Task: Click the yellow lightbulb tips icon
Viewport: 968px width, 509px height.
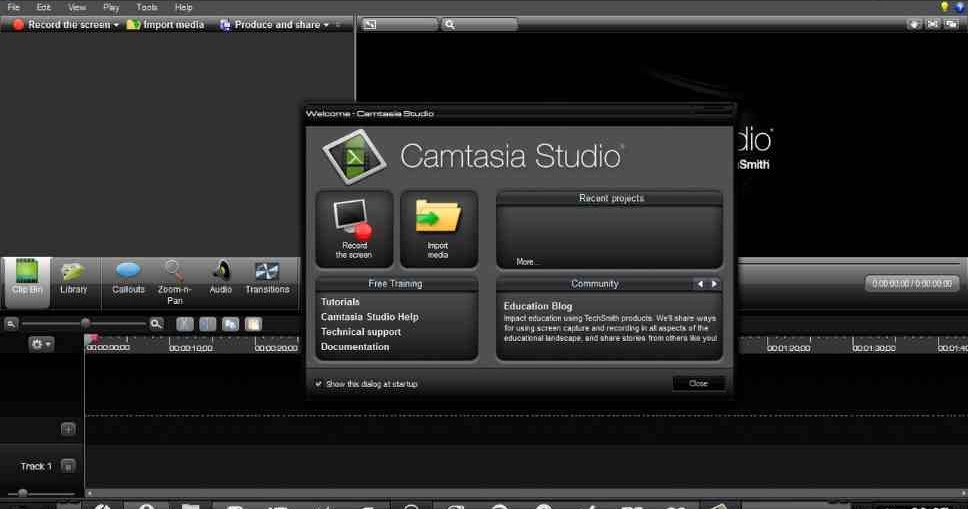Action: [x=944, y=7]
